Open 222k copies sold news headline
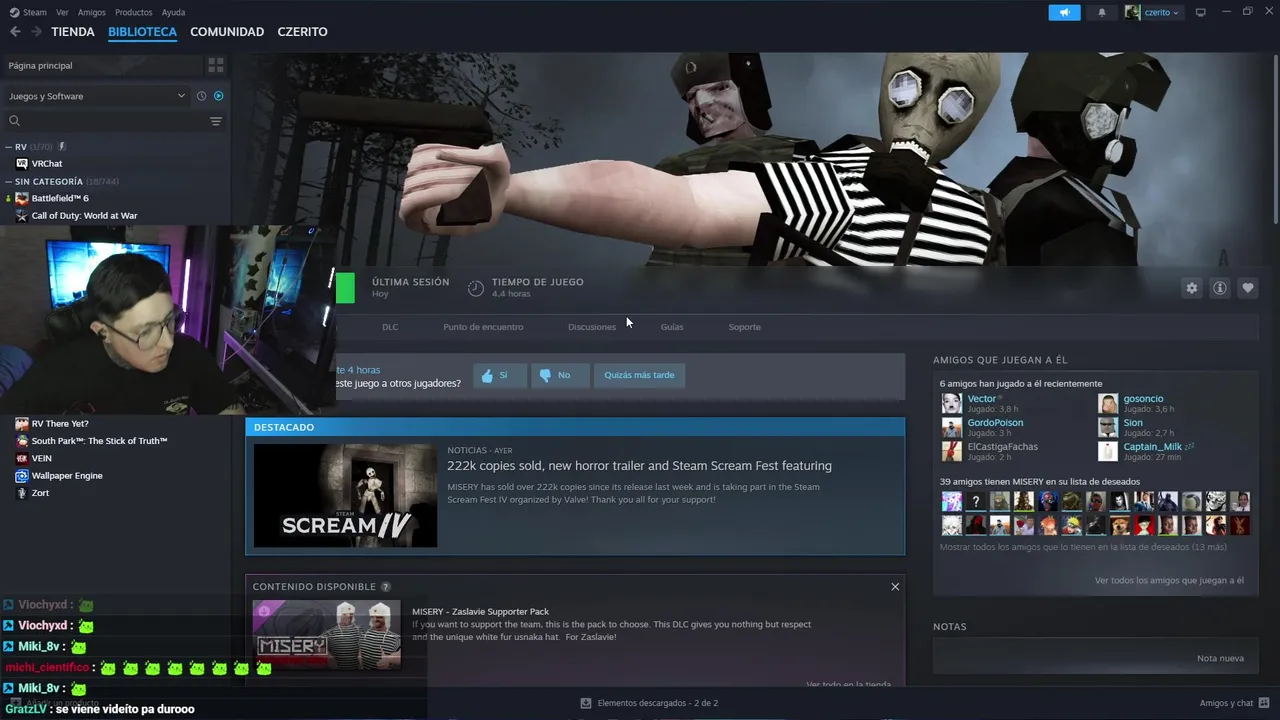The image size is (1280, 720). [x=640, y=466]
